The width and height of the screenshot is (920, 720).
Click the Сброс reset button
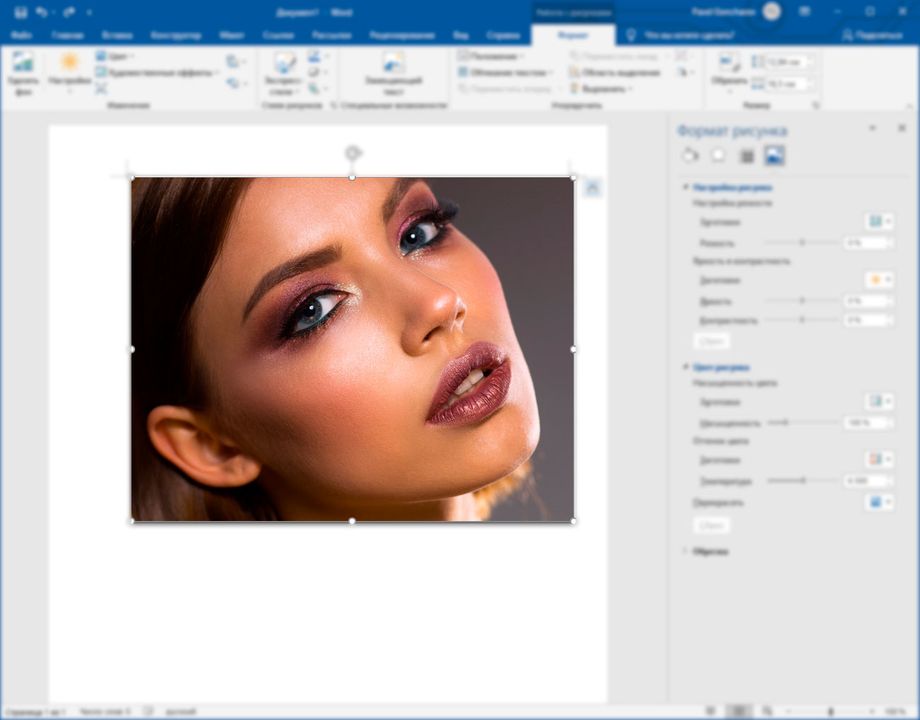(712, 341)
